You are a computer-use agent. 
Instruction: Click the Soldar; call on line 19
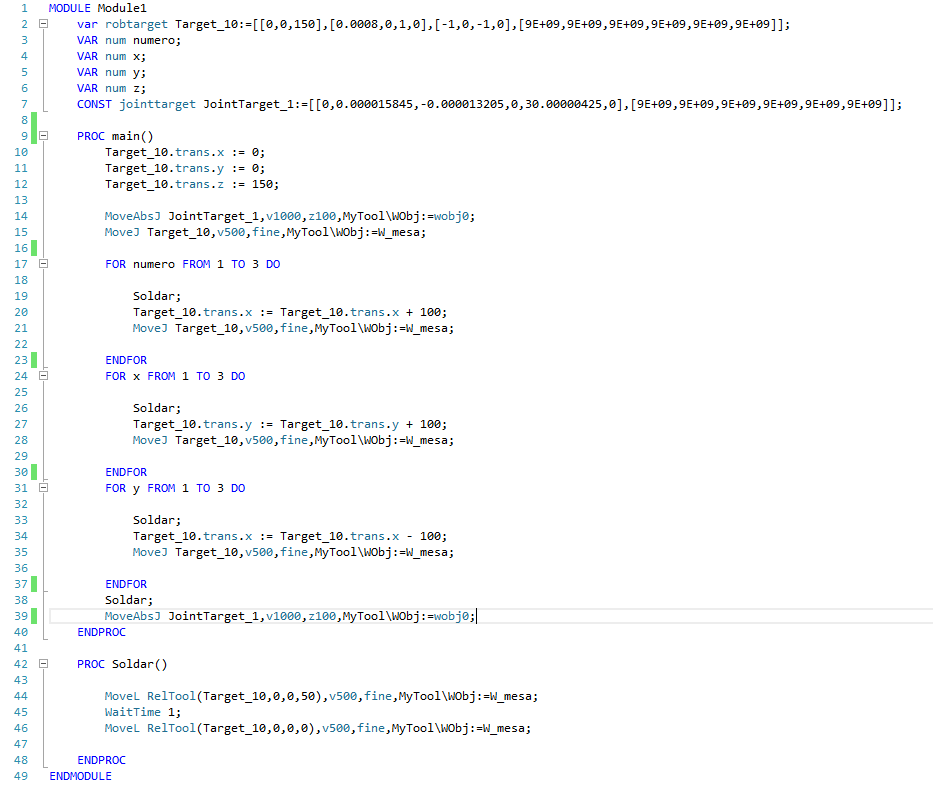156,296
